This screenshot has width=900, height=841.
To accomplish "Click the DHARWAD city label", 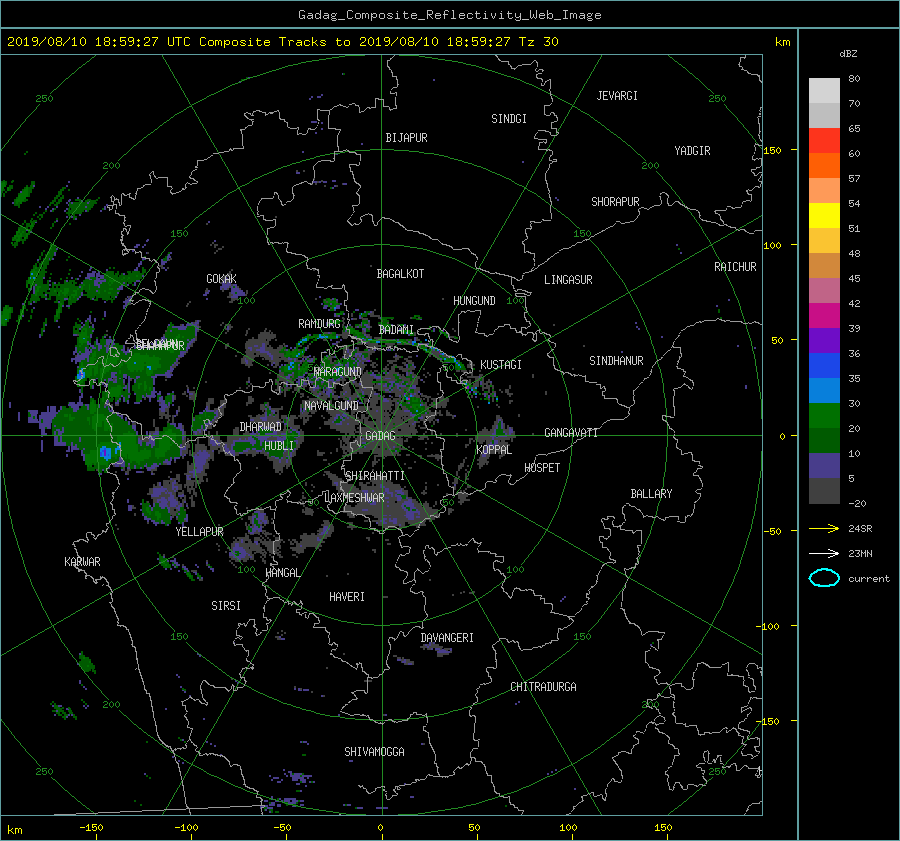I will 261,427.
